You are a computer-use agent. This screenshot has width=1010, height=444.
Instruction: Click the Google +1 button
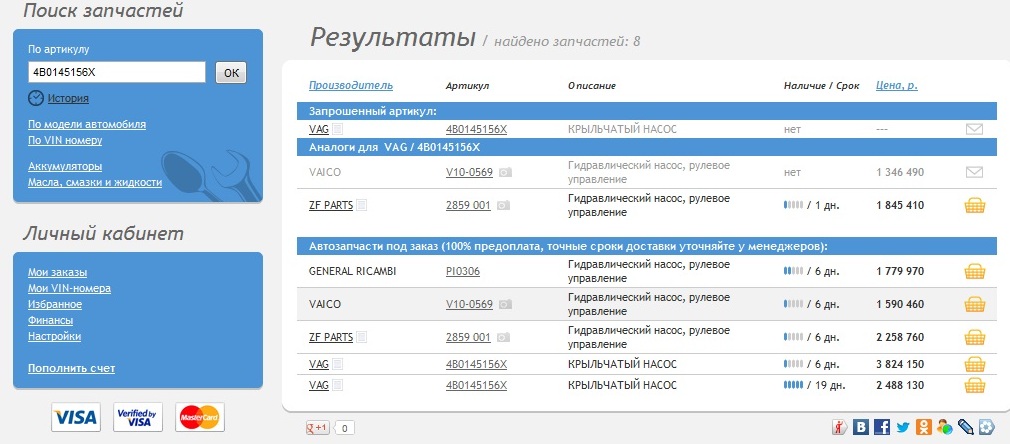[318, 427]
